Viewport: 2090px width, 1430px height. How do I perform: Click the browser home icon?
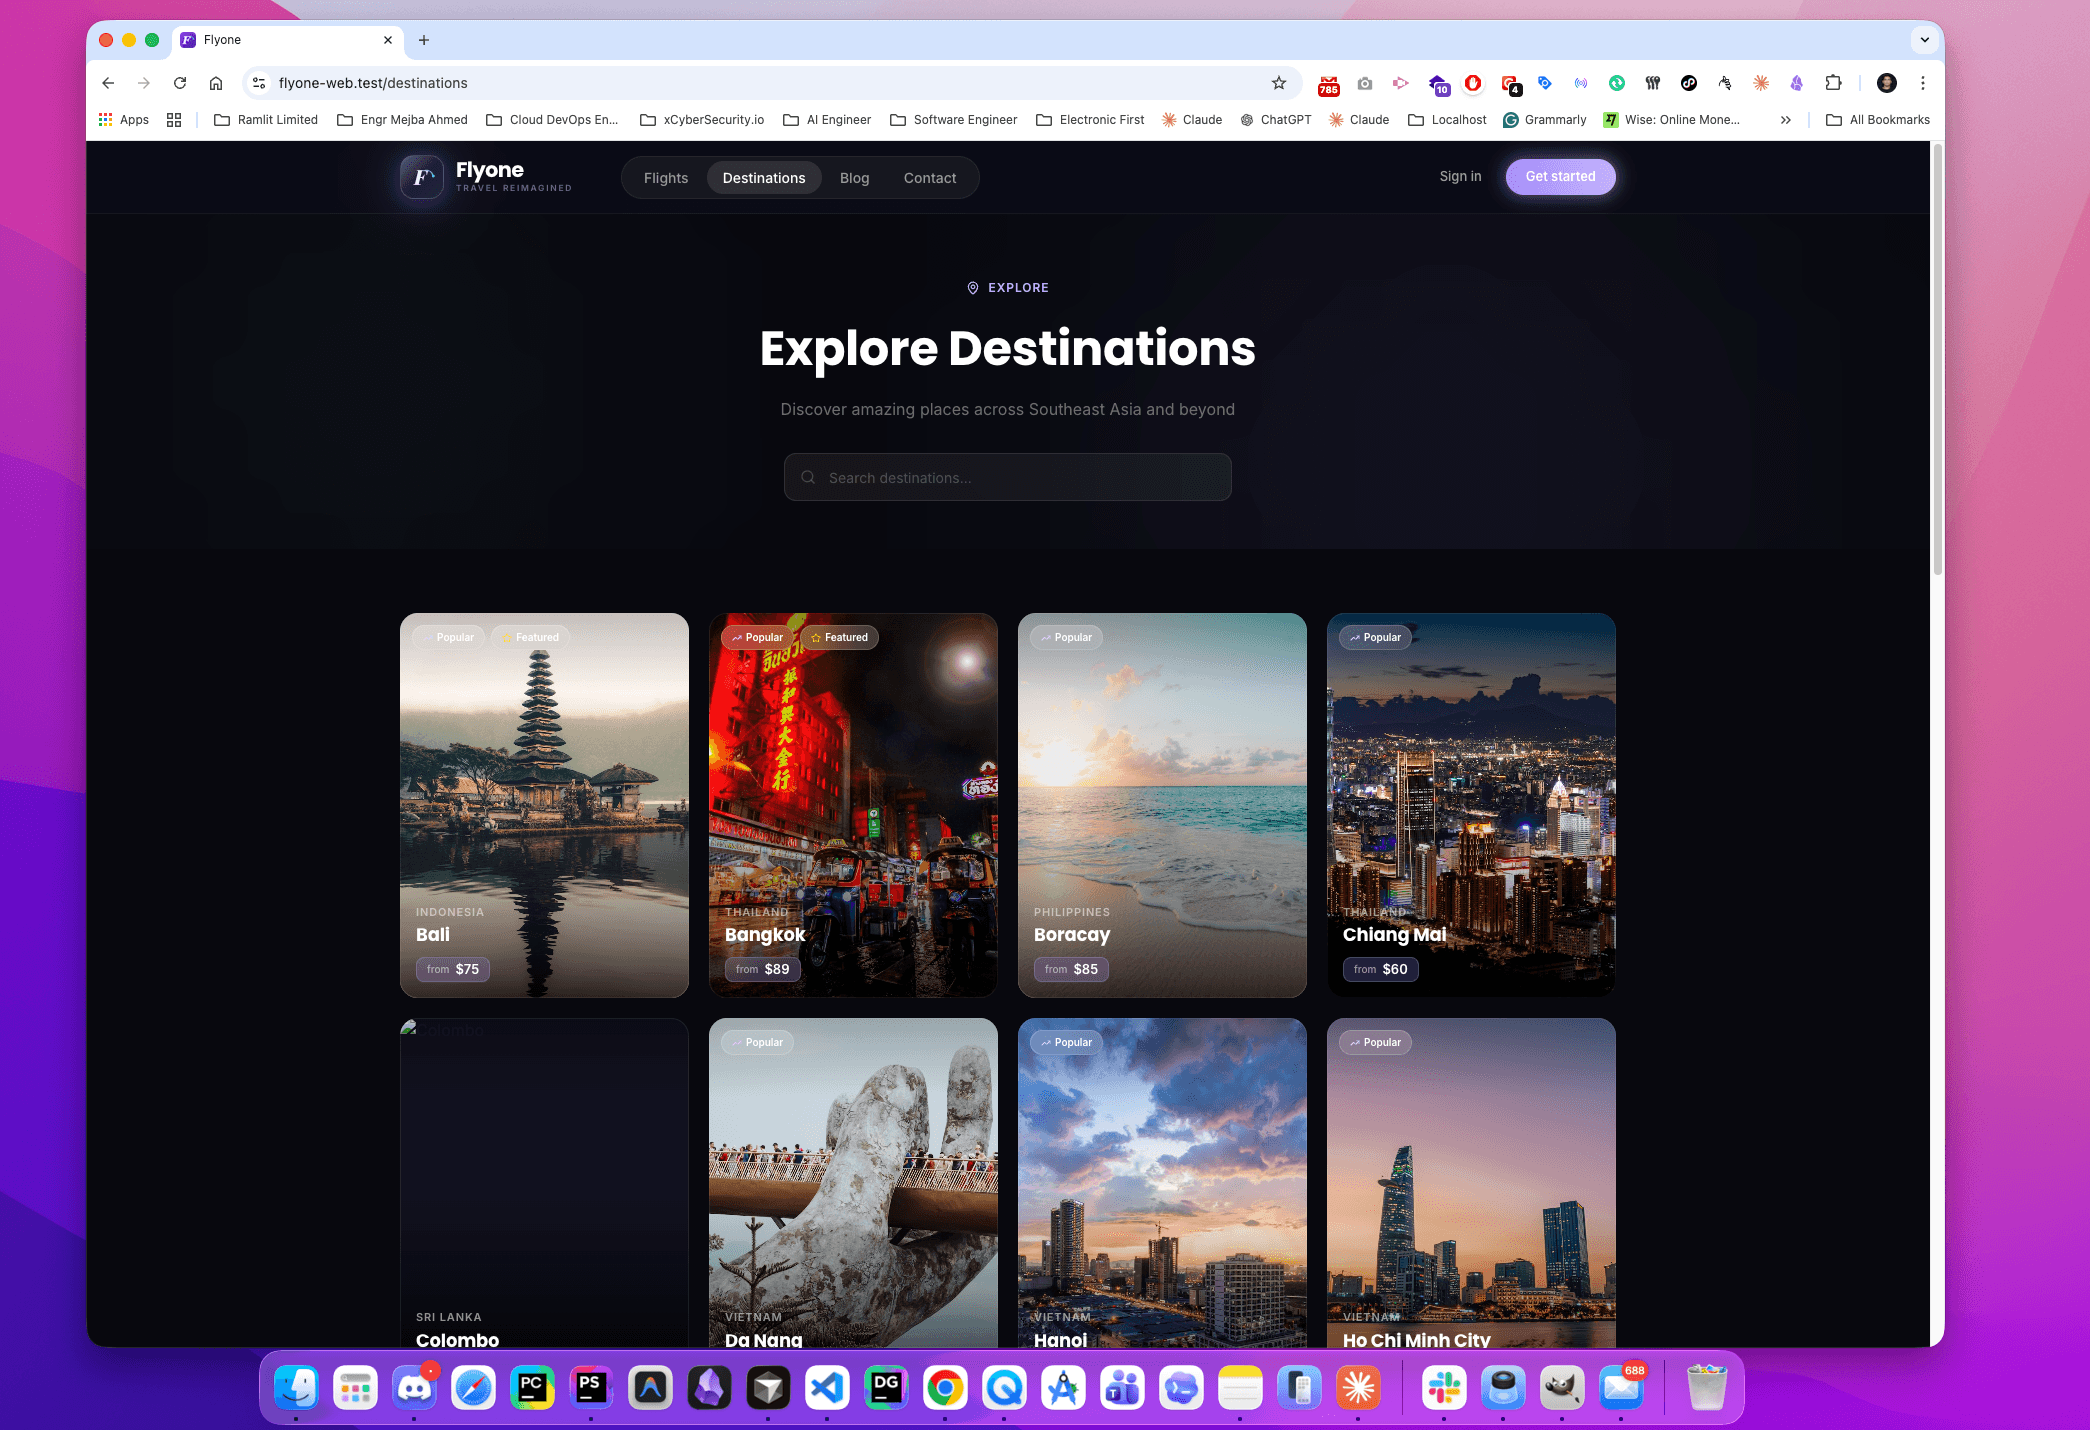(216, 83)
